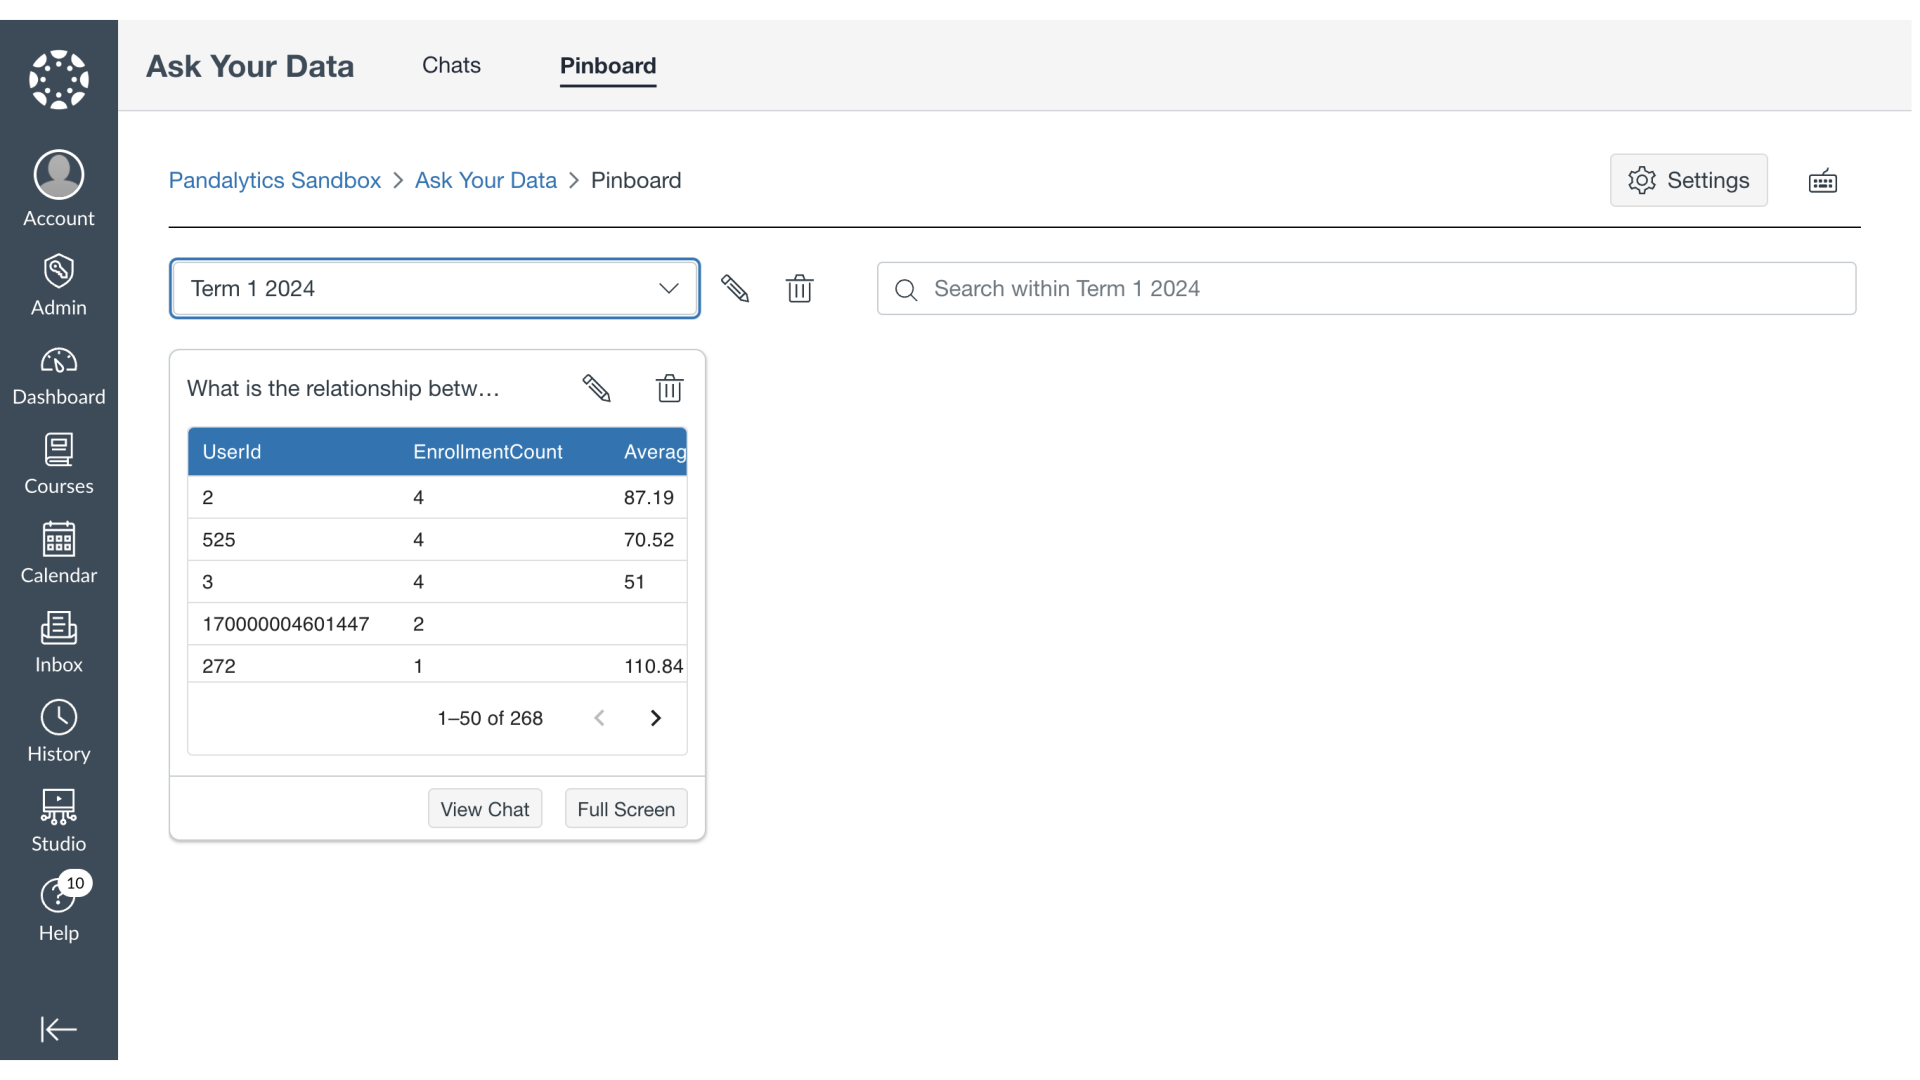The image size is (1920, 1080).
Task: Open Help with 10 notifications
Action: tap(57, 908)
